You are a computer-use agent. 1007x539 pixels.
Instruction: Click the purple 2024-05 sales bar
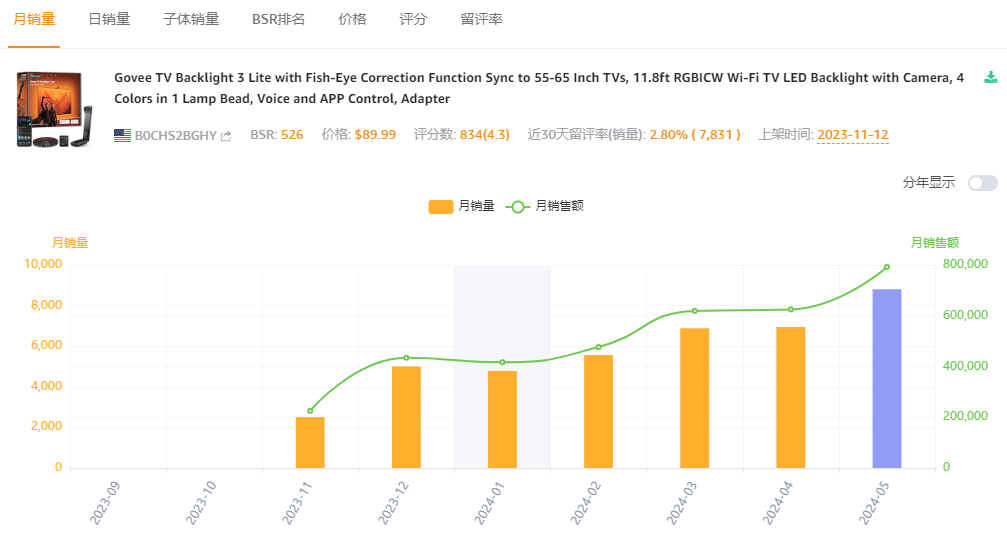pyautogui.click(x=887, y=378)
